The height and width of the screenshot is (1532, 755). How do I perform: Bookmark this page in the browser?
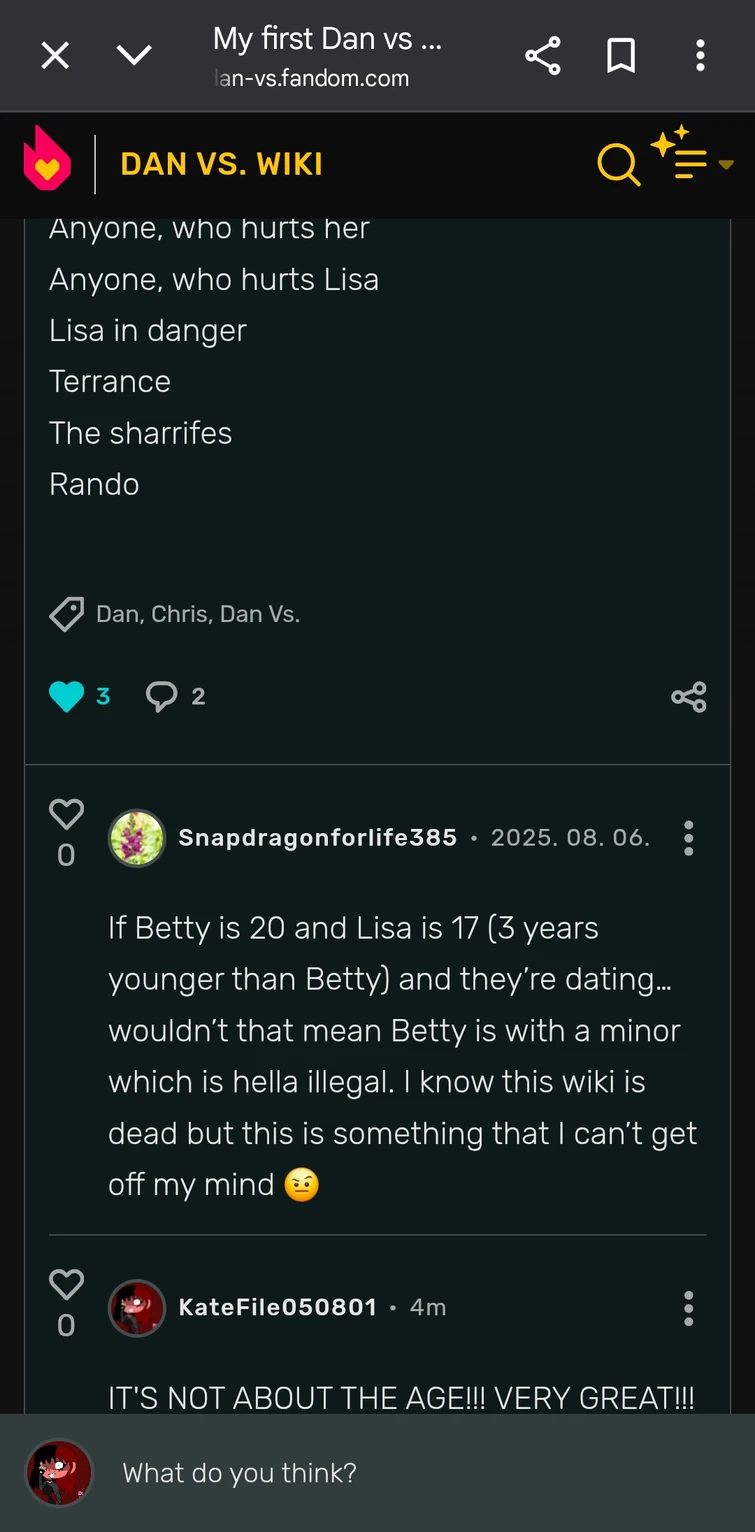[x=621, y=56]
